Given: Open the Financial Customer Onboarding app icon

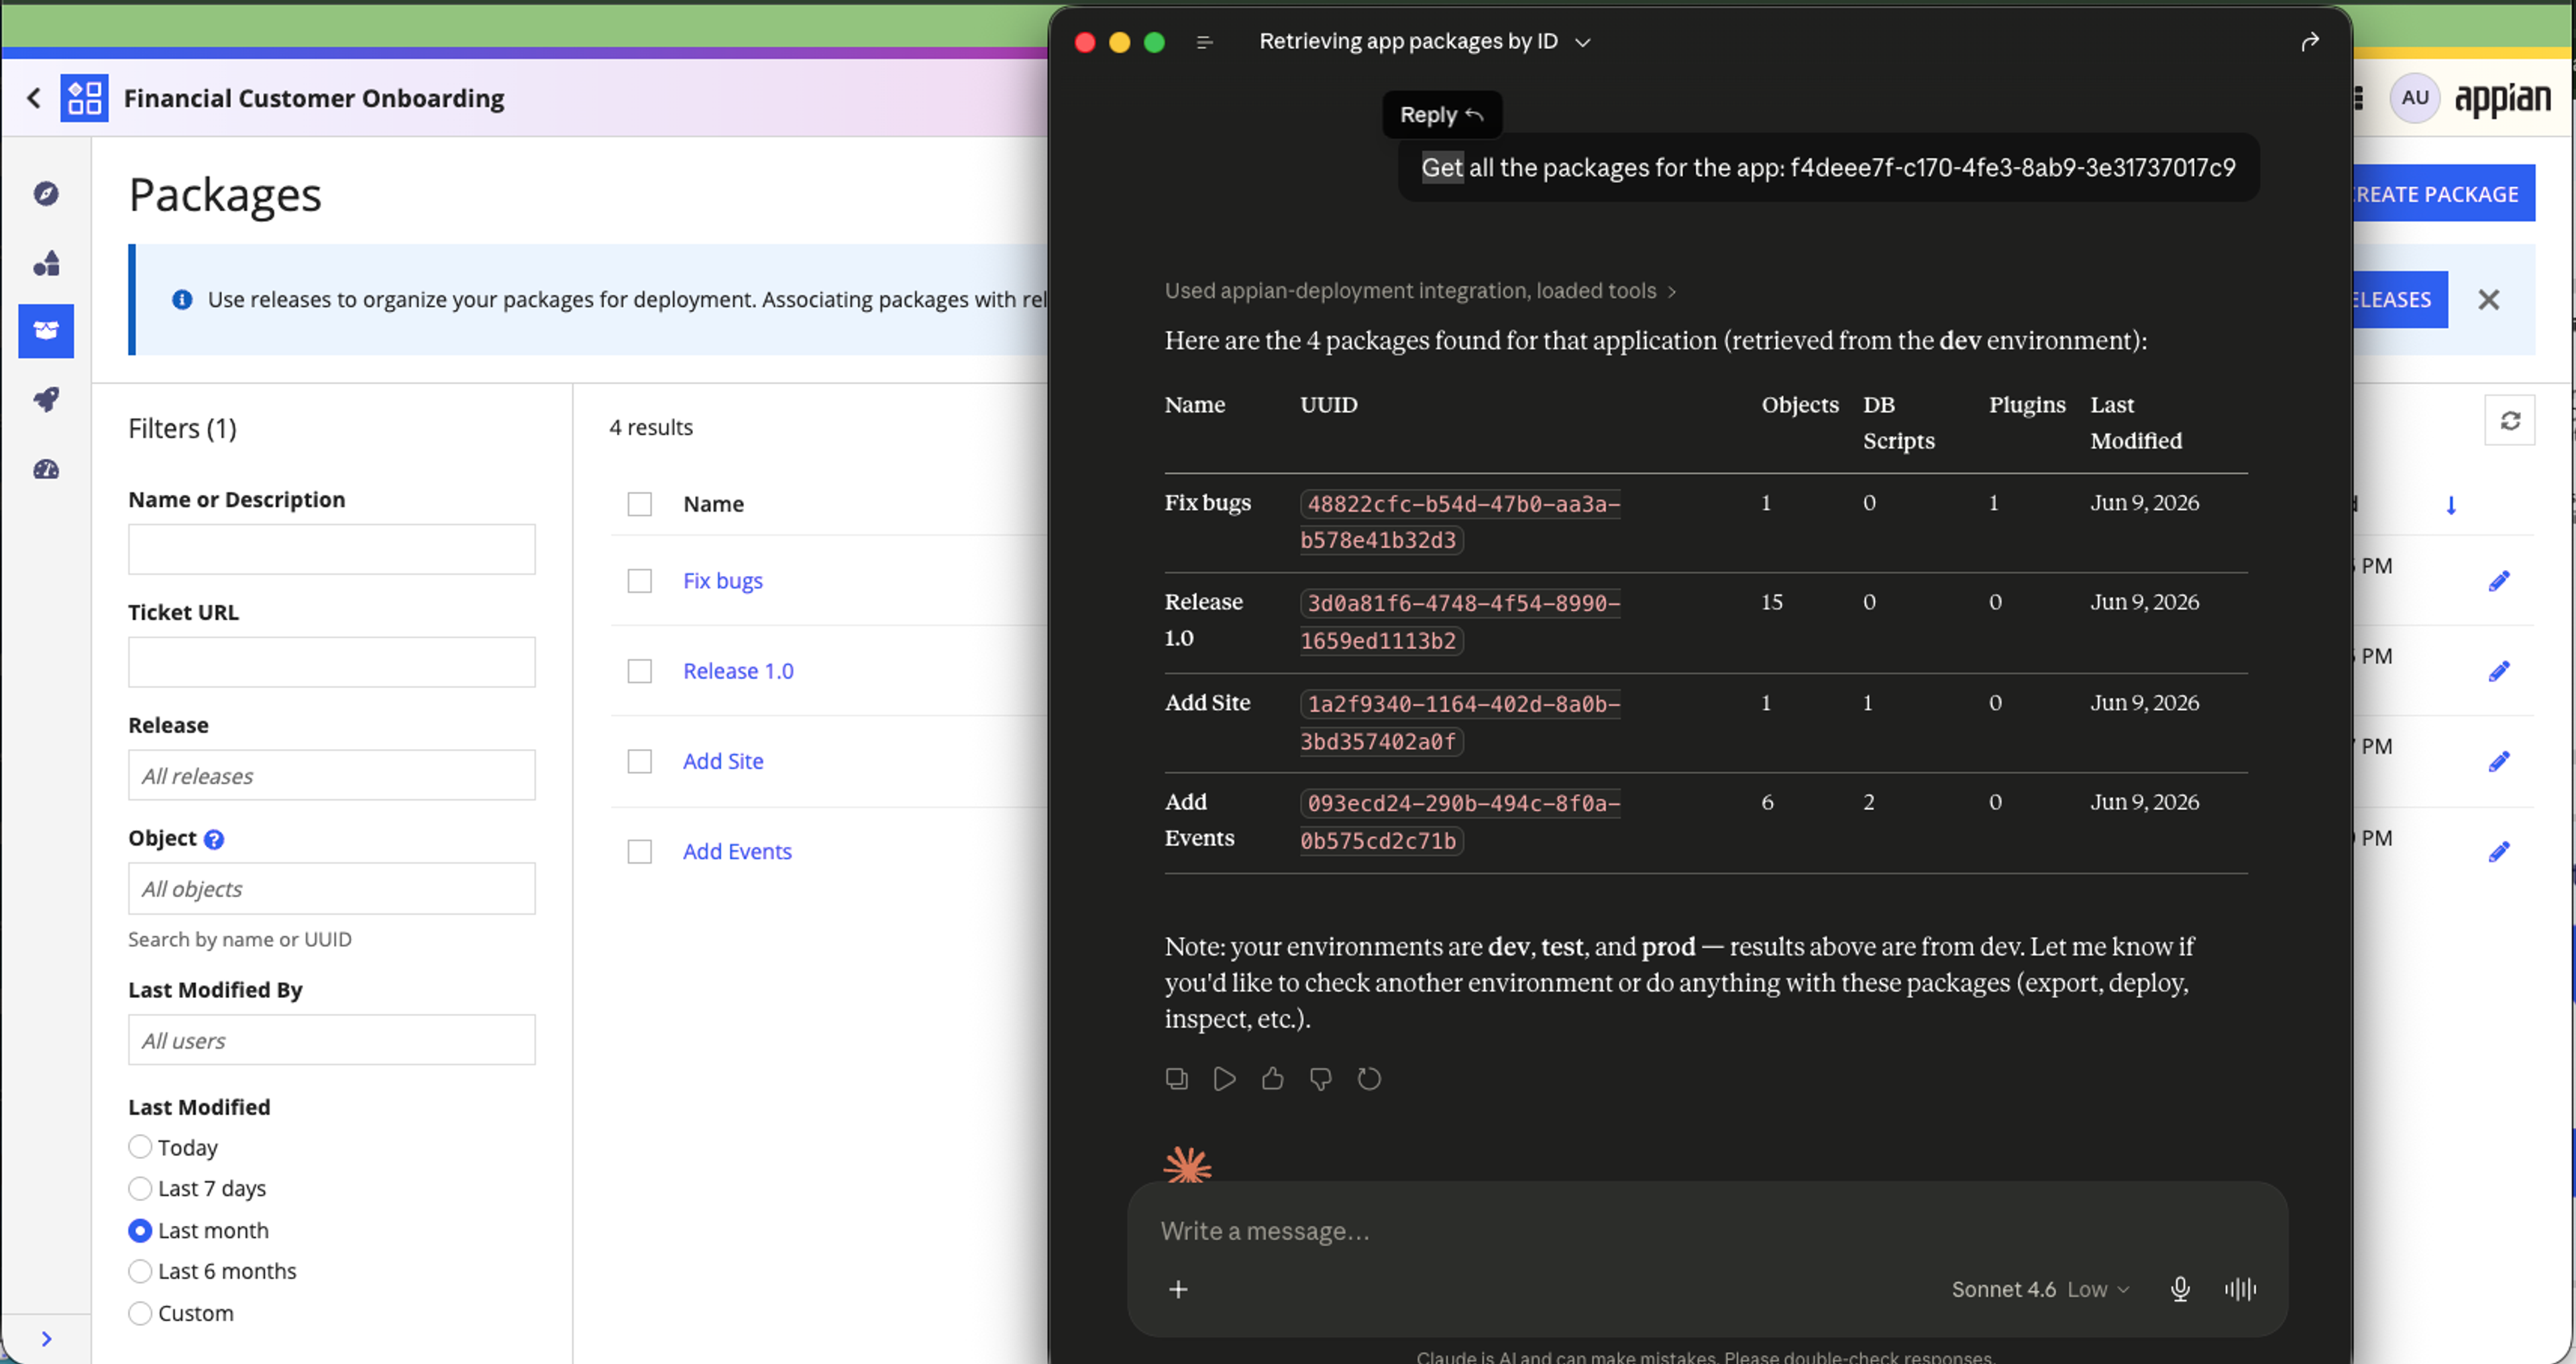Looking at the screenshot, I should pos(84,98).
